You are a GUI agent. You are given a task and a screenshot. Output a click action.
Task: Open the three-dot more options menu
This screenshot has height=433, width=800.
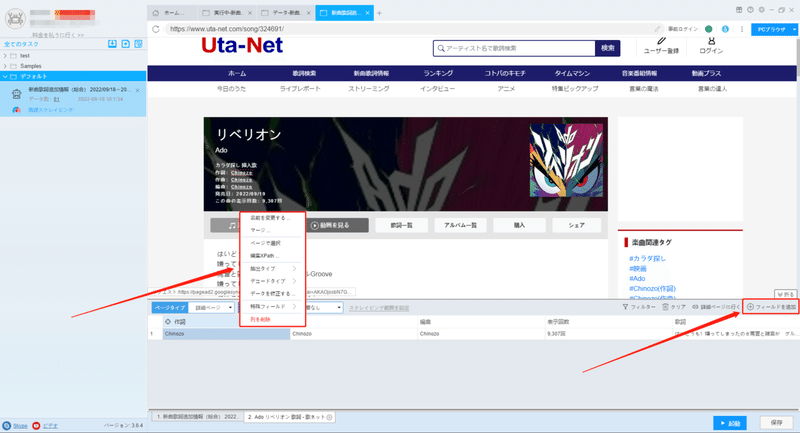(742, 29)
